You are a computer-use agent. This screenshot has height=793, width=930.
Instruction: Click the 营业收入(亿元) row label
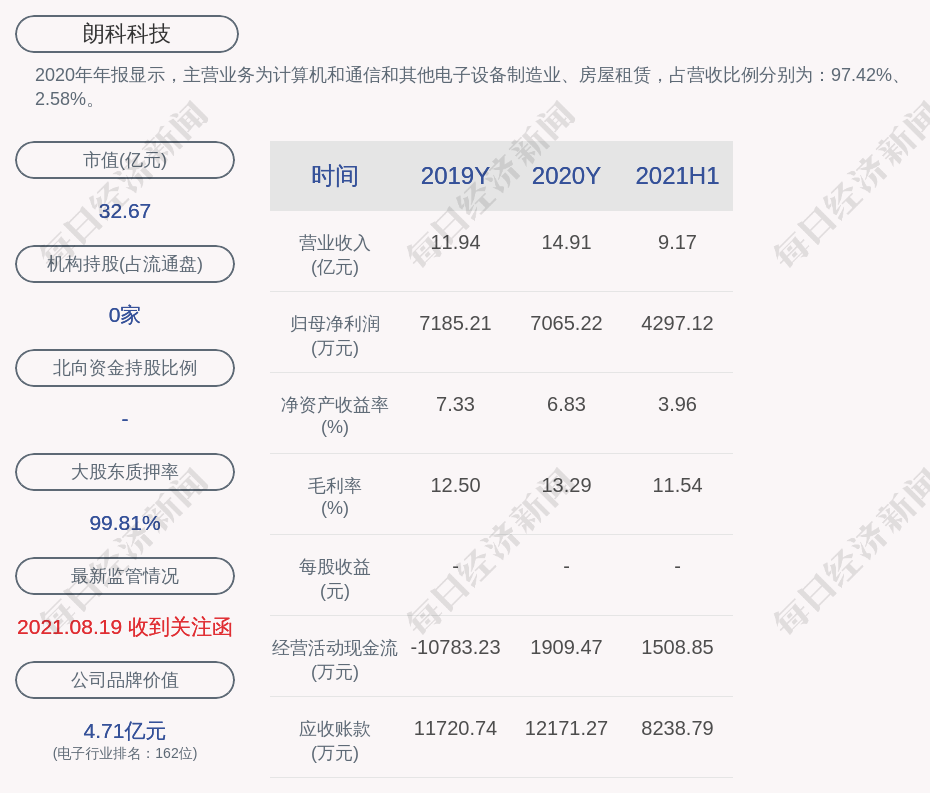pyautogui.click(x=335, y=254)
